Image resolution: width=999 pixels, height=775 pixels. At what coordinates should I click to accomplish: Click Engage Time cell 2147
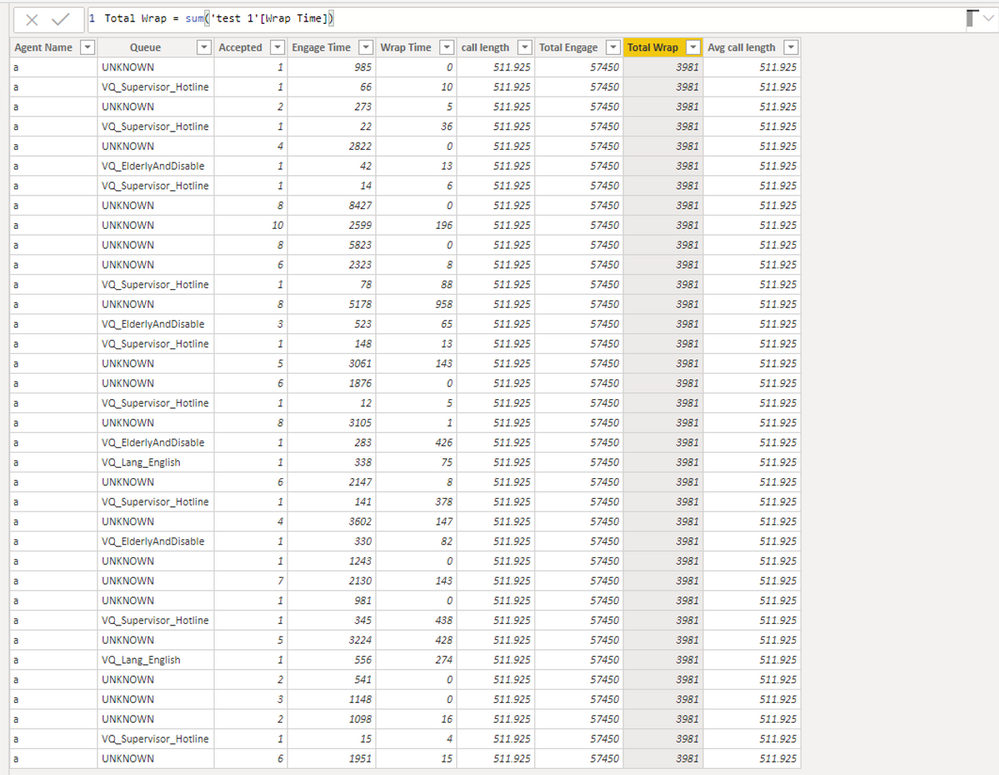[x=331, y=482]
